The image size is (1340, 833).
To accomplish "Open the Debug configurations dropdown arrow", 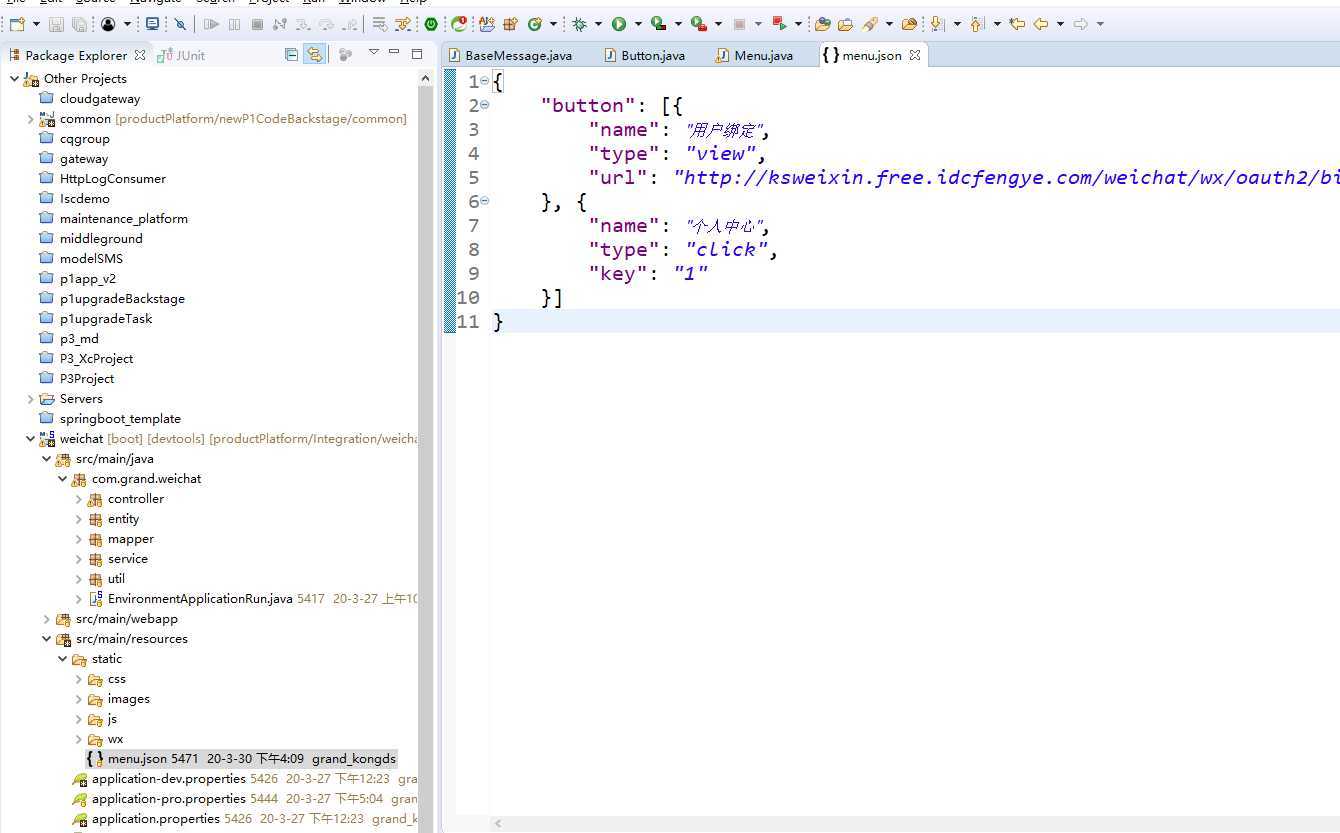I will click(598, 24).
